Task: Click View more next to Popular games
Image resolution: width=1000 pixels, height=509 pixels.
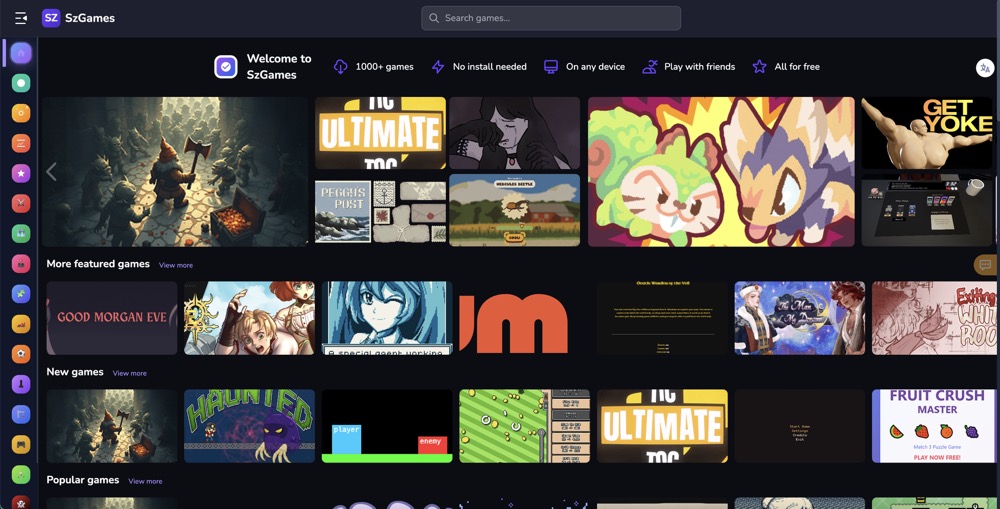Action: (145, 481)
